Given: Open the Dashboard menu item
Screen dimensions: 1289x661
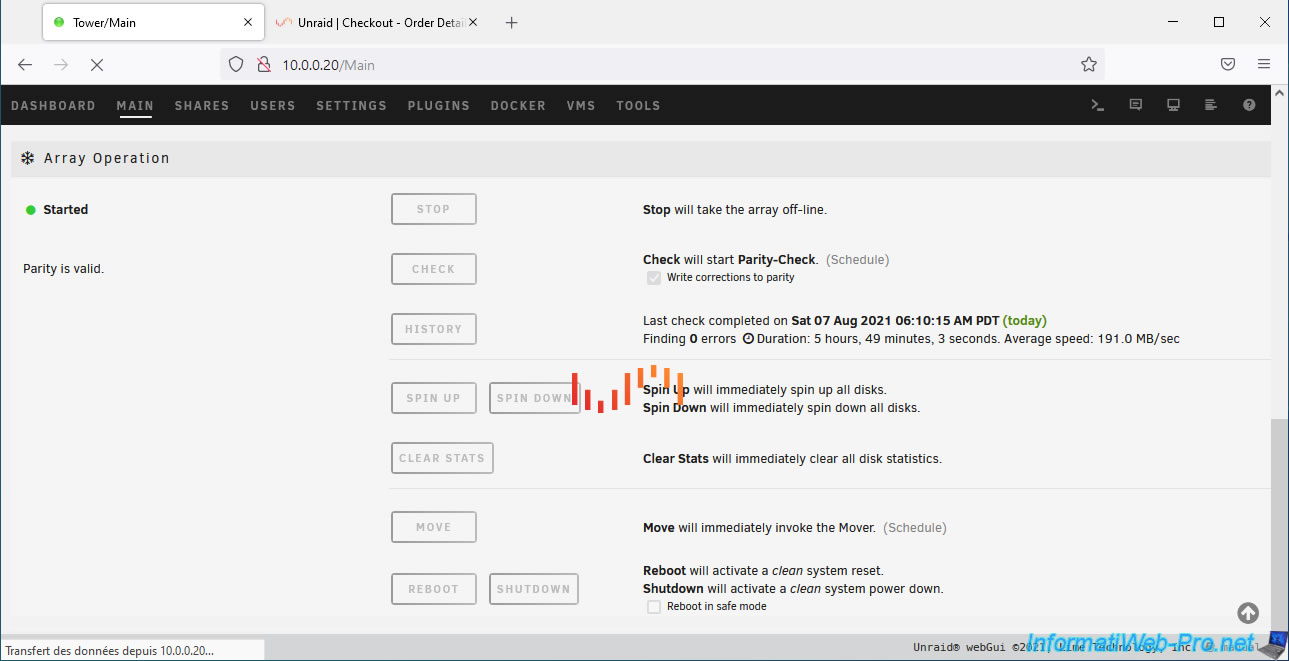Looking at the screenshot, I should [x=53, y=106].
